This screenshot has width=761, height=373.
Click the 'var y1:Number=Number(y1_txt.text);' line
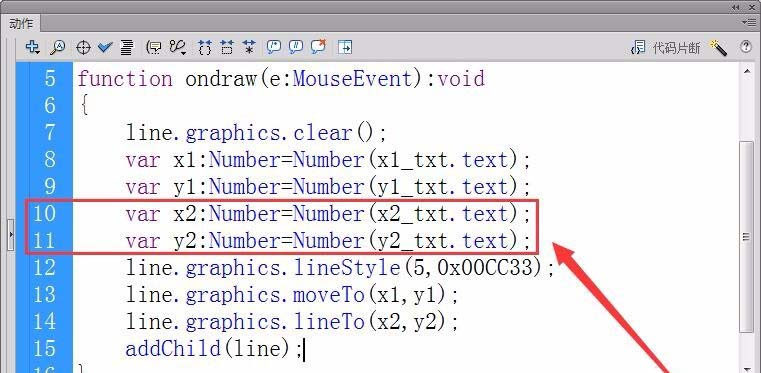point(329,187)
